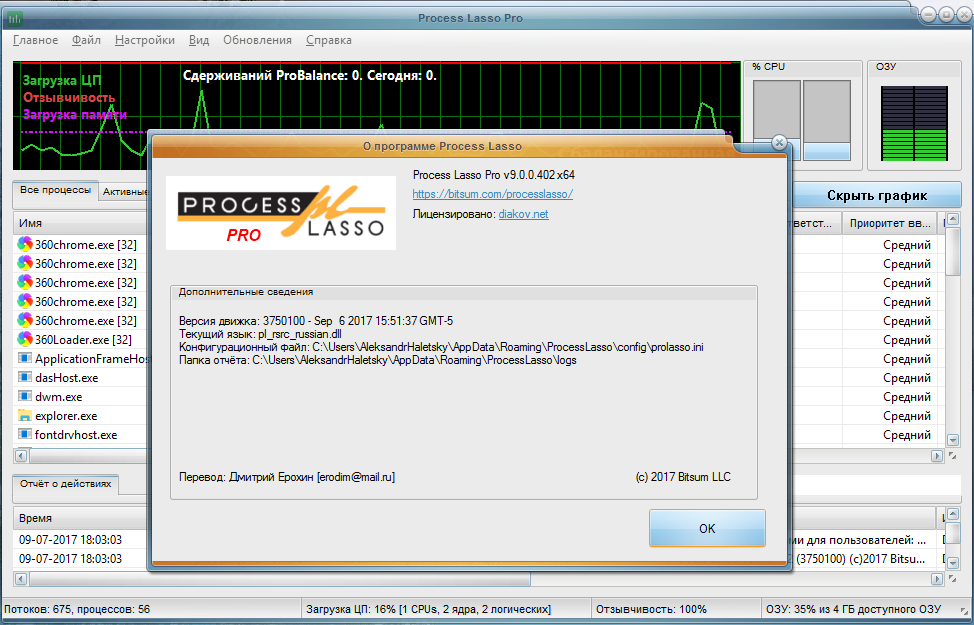Viewport: 974px width, 625px height.
Task: Open the Справка menu
Action: [329, 40]
